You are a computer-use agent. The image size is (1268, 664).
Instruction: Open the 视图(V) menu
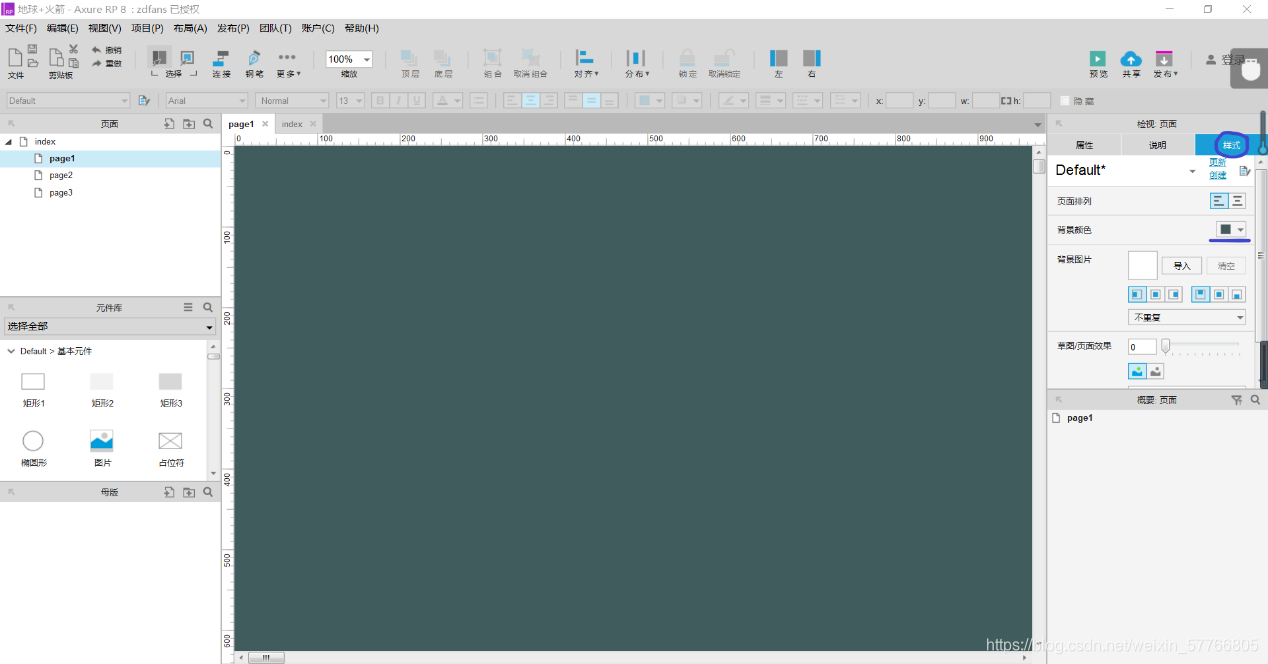[105, 28]
